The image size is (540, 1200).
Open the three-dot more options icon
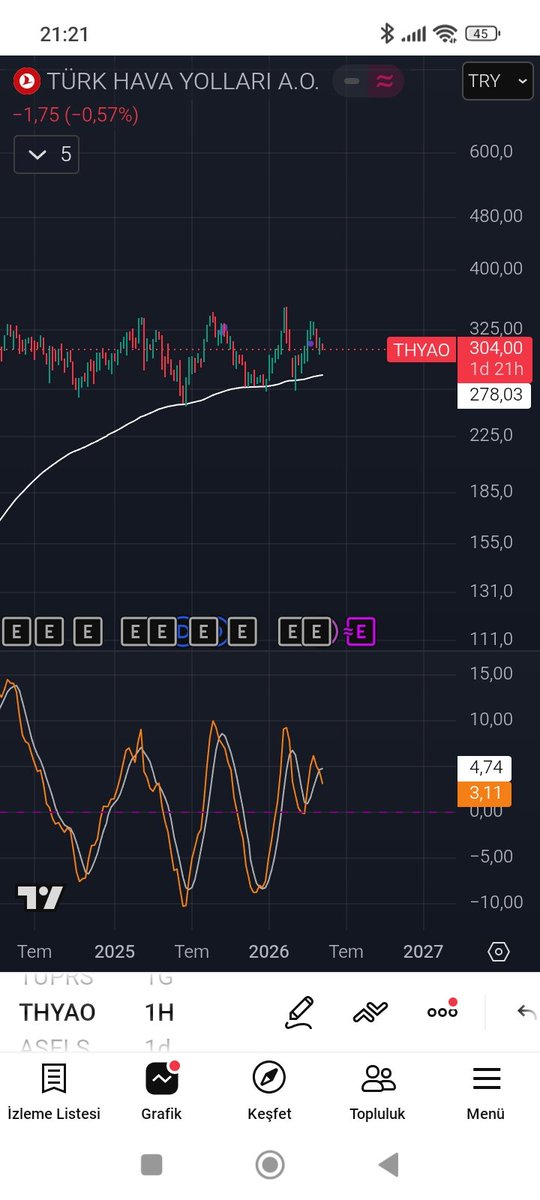click(x=442, y=1010)
